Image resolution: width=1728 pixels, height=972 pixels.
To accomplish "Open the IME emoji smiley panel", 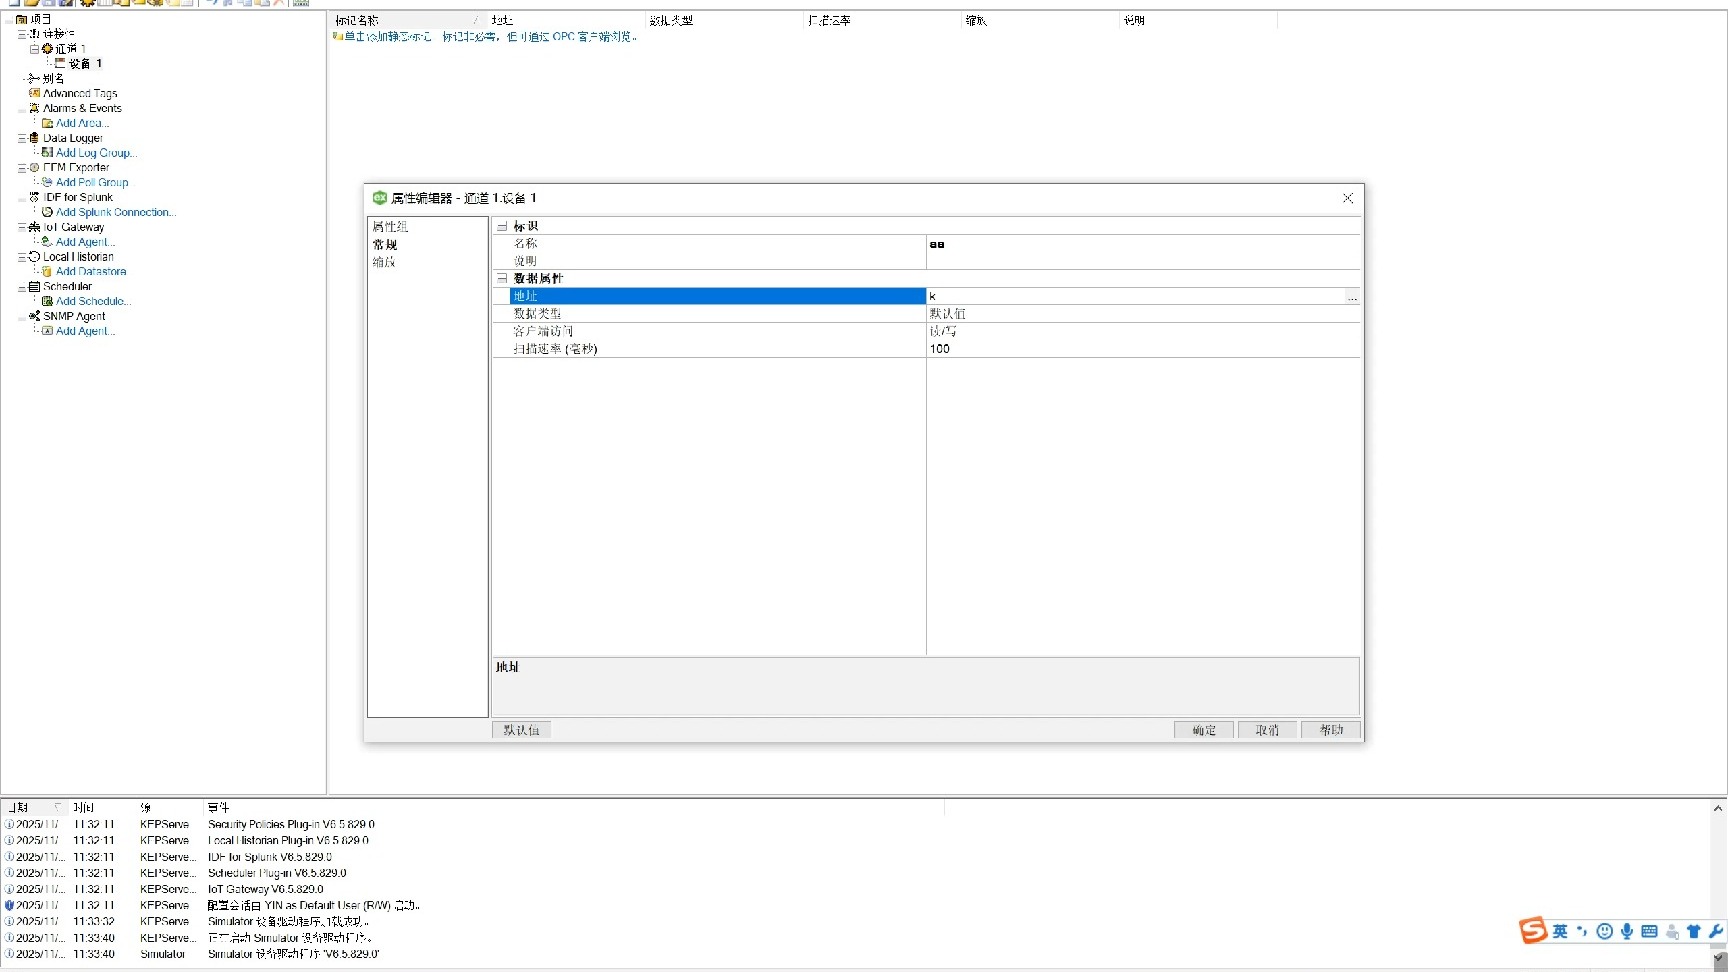I will [1604, 931].
